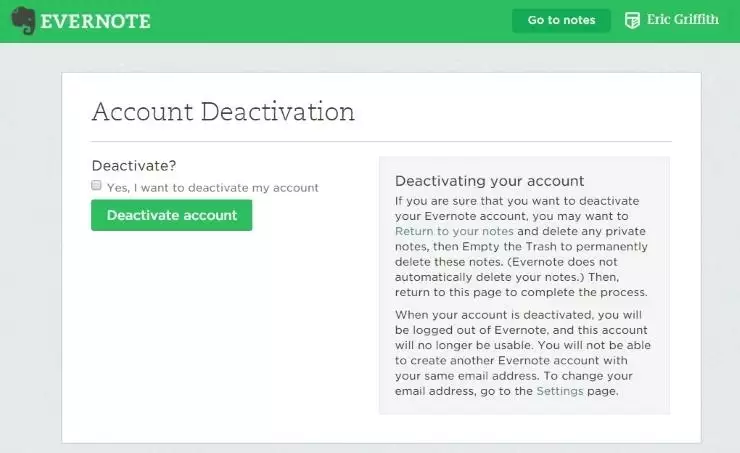Open the Eric Griffith user menu
This screenshot has width=740, height=453.
tap(684, 20)
